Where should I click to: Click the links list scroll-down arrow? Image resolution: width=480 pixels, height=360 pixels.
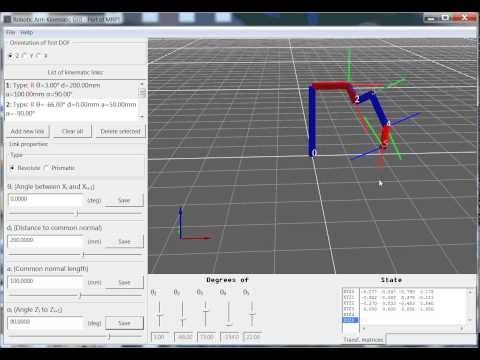[142, 116]
